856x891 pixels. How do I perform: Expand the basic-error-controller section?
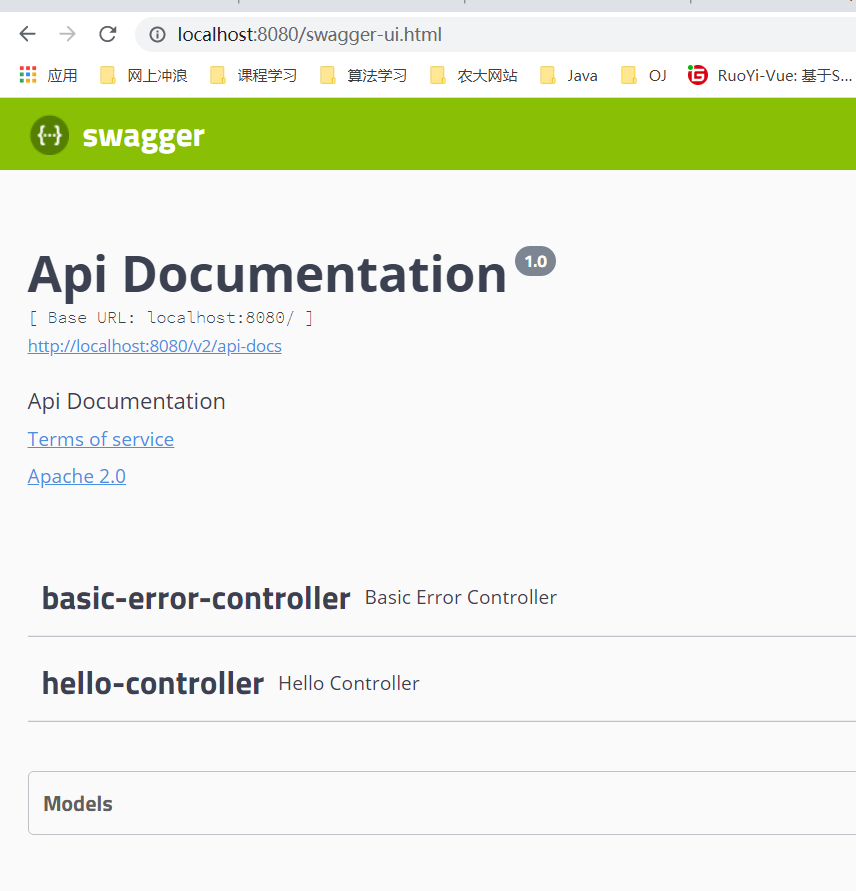point(196,598)
